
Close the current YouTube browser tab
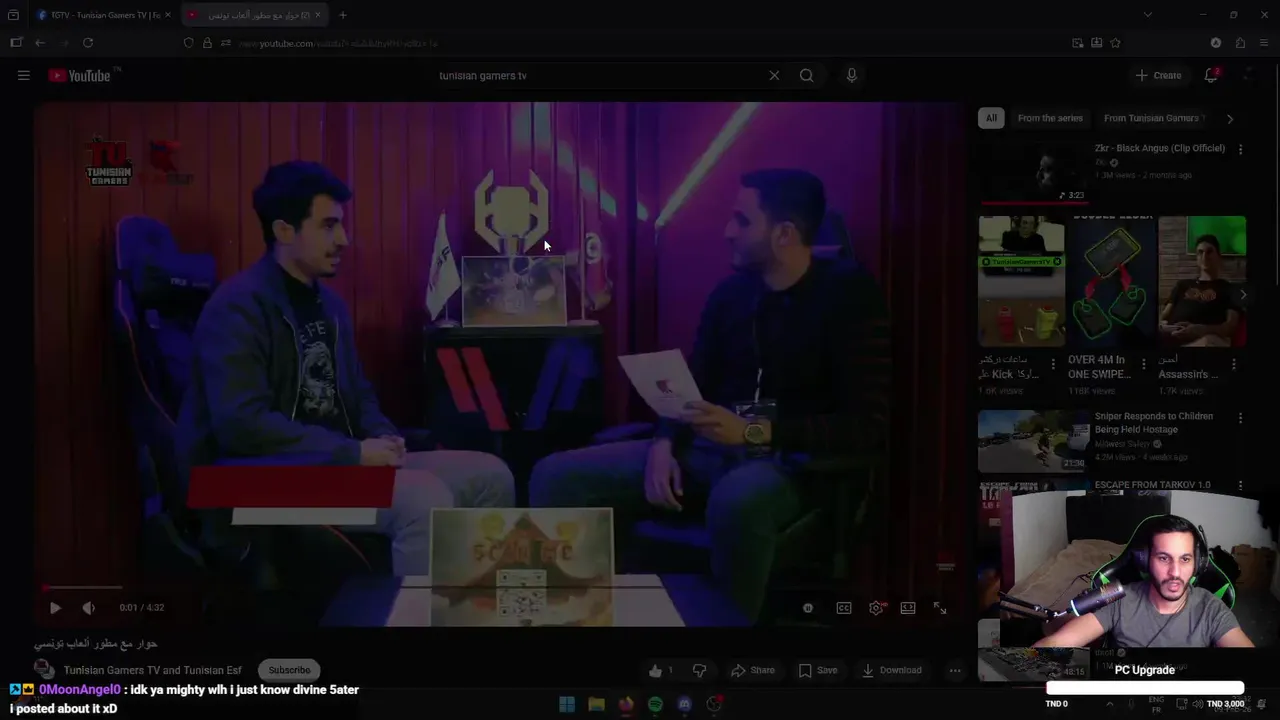(x=320, y=15)
